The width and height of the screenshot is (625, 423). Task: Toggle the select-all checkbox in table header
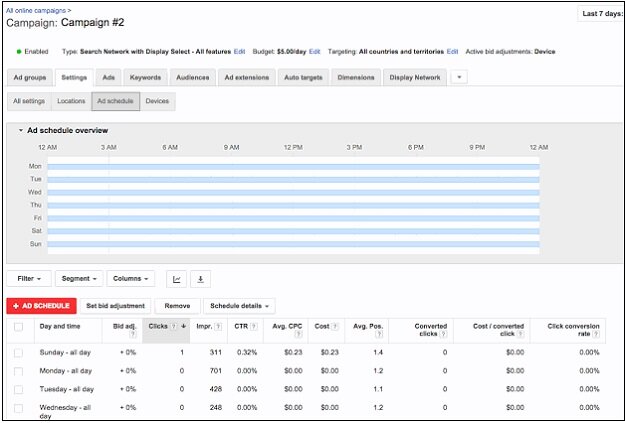pos(18,327)
